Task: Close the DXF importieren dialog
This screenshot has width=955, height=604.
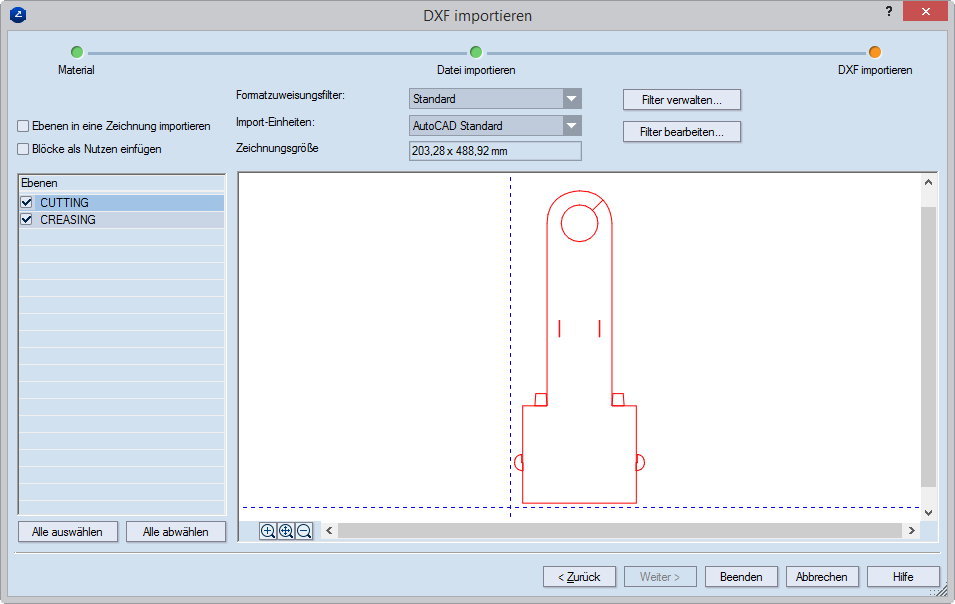Action: point(925,12)
